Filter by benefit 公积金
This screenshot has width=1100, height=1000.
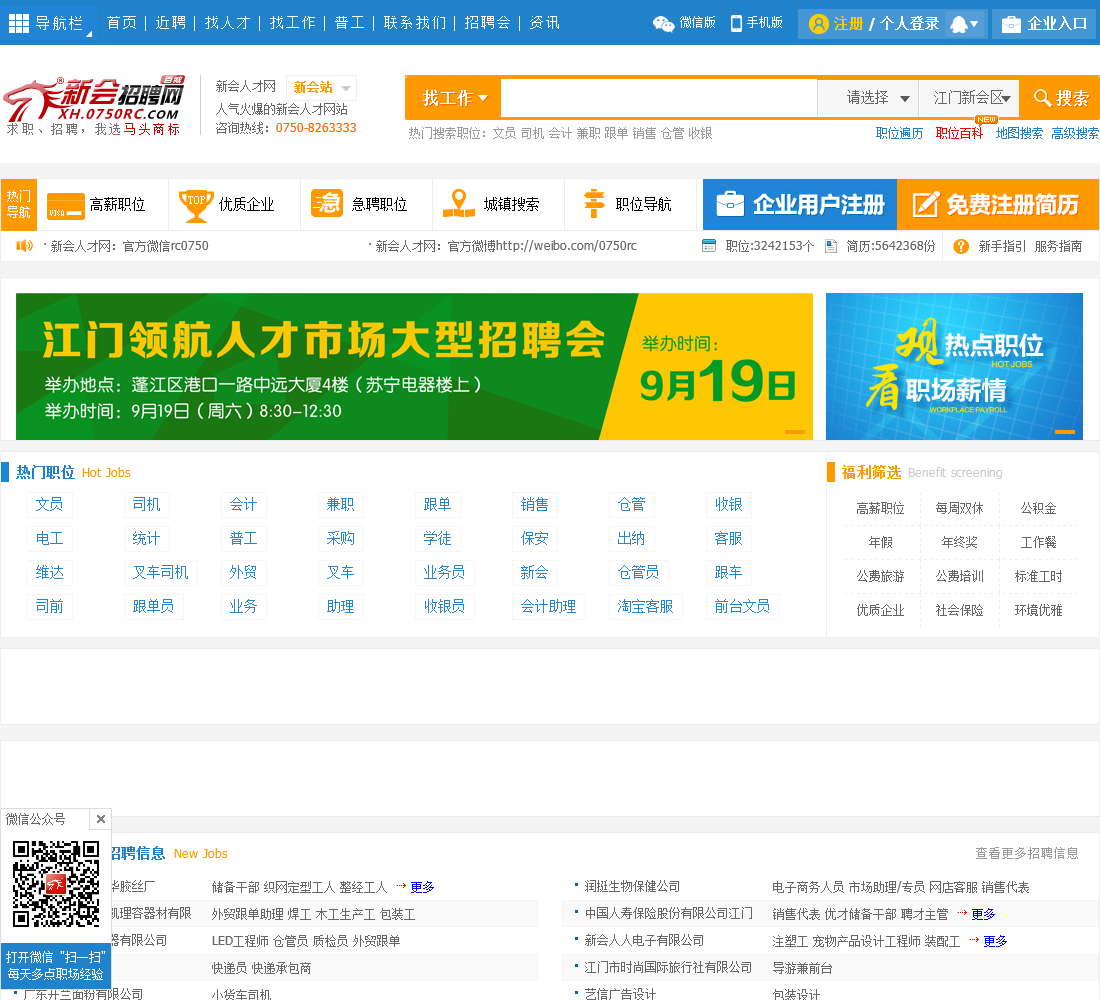click(x=1038, y=508)
